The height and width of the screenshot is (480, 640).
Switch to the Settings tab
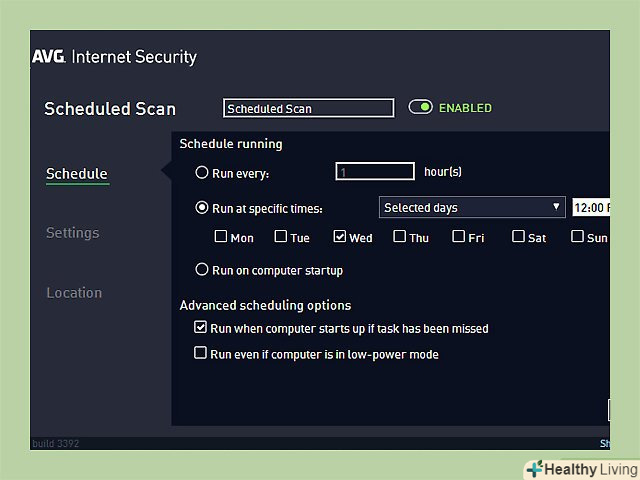click(x=73, y=233)
